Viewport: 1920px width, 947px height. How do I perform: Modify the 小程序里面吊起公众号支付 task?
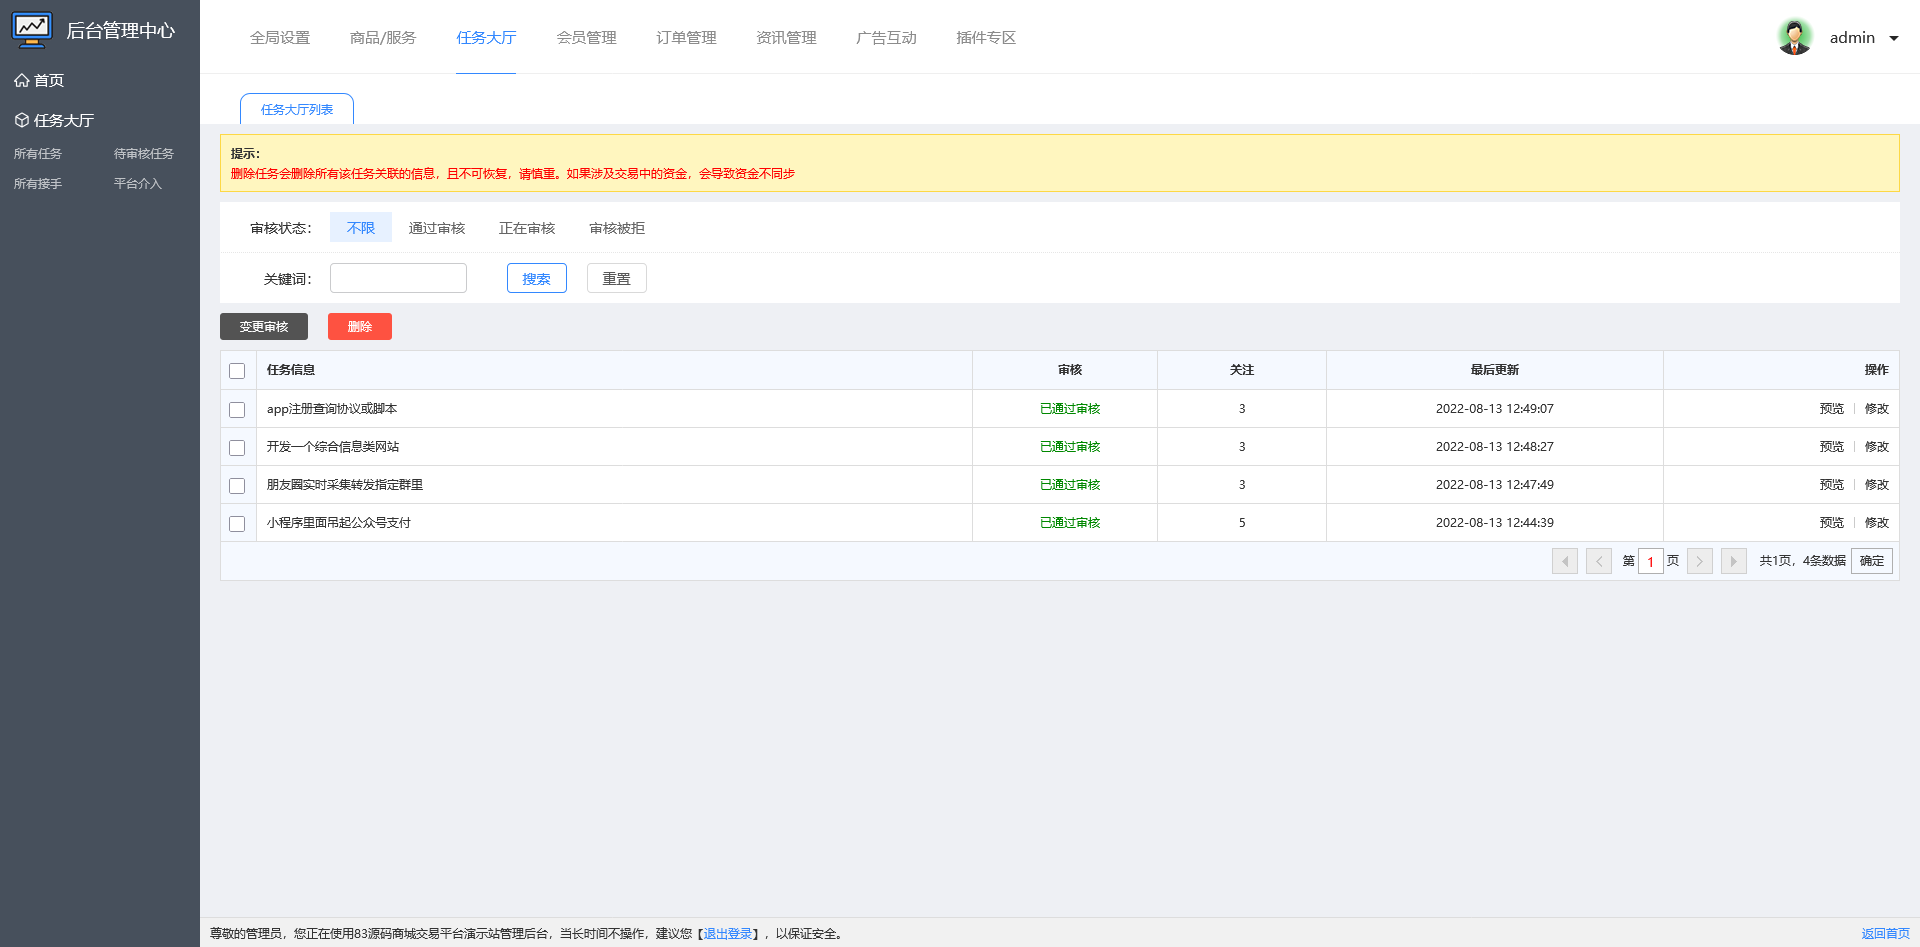[x=1877, y=523]
